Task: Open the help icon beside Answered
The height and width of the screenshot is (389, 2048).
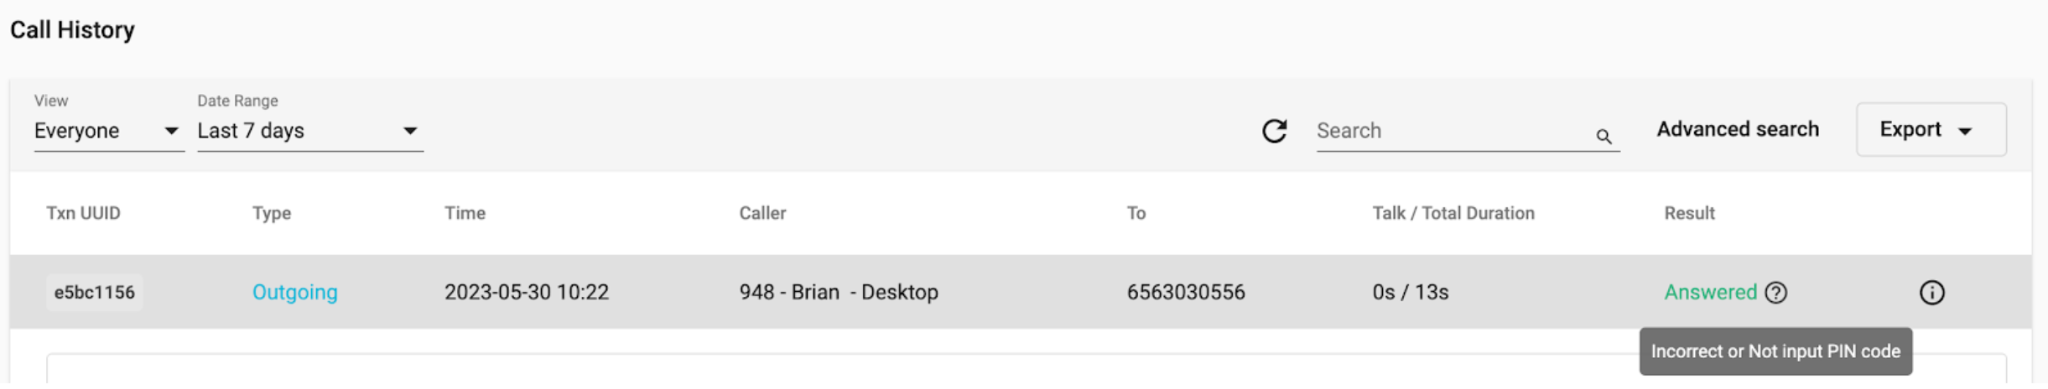Action: pos(1776,293)
